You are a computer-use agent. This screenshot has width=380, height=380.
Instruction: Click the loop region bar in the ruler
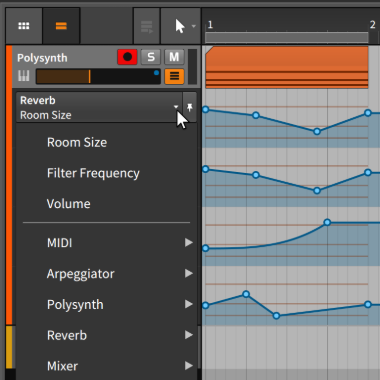pyautogui.click(x=287, y=37)
